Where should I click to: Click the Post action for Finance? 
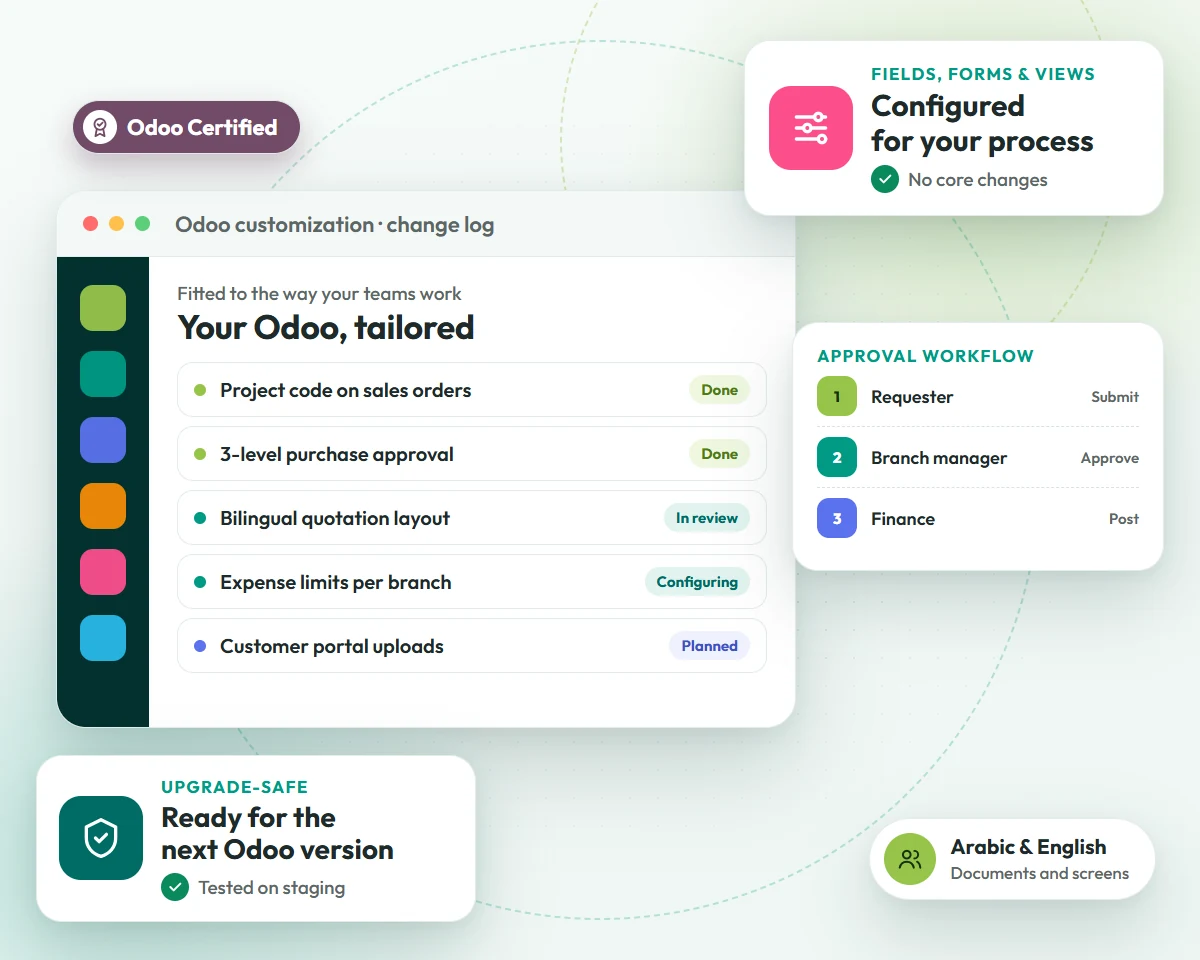[1124, 519]
